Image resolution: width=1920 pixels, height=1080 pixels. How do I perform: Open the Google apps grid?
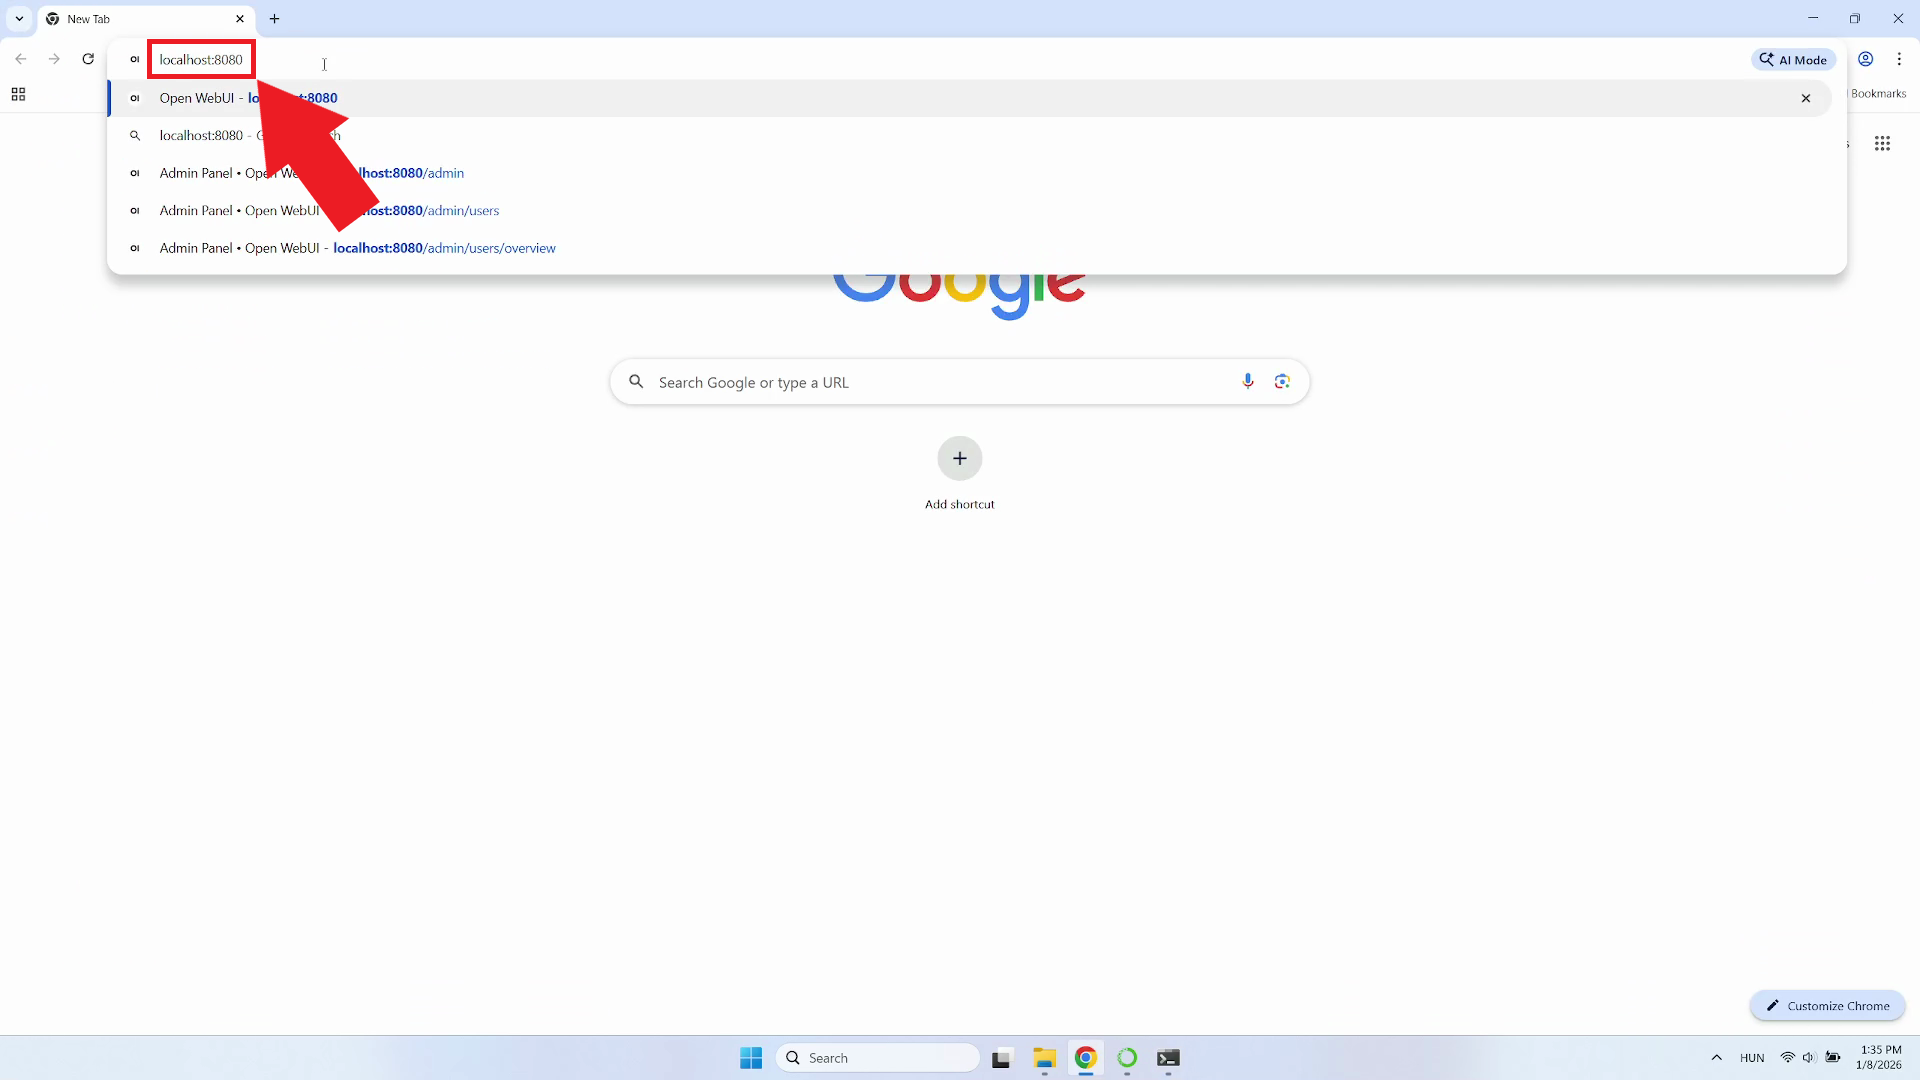(1882, 143)
